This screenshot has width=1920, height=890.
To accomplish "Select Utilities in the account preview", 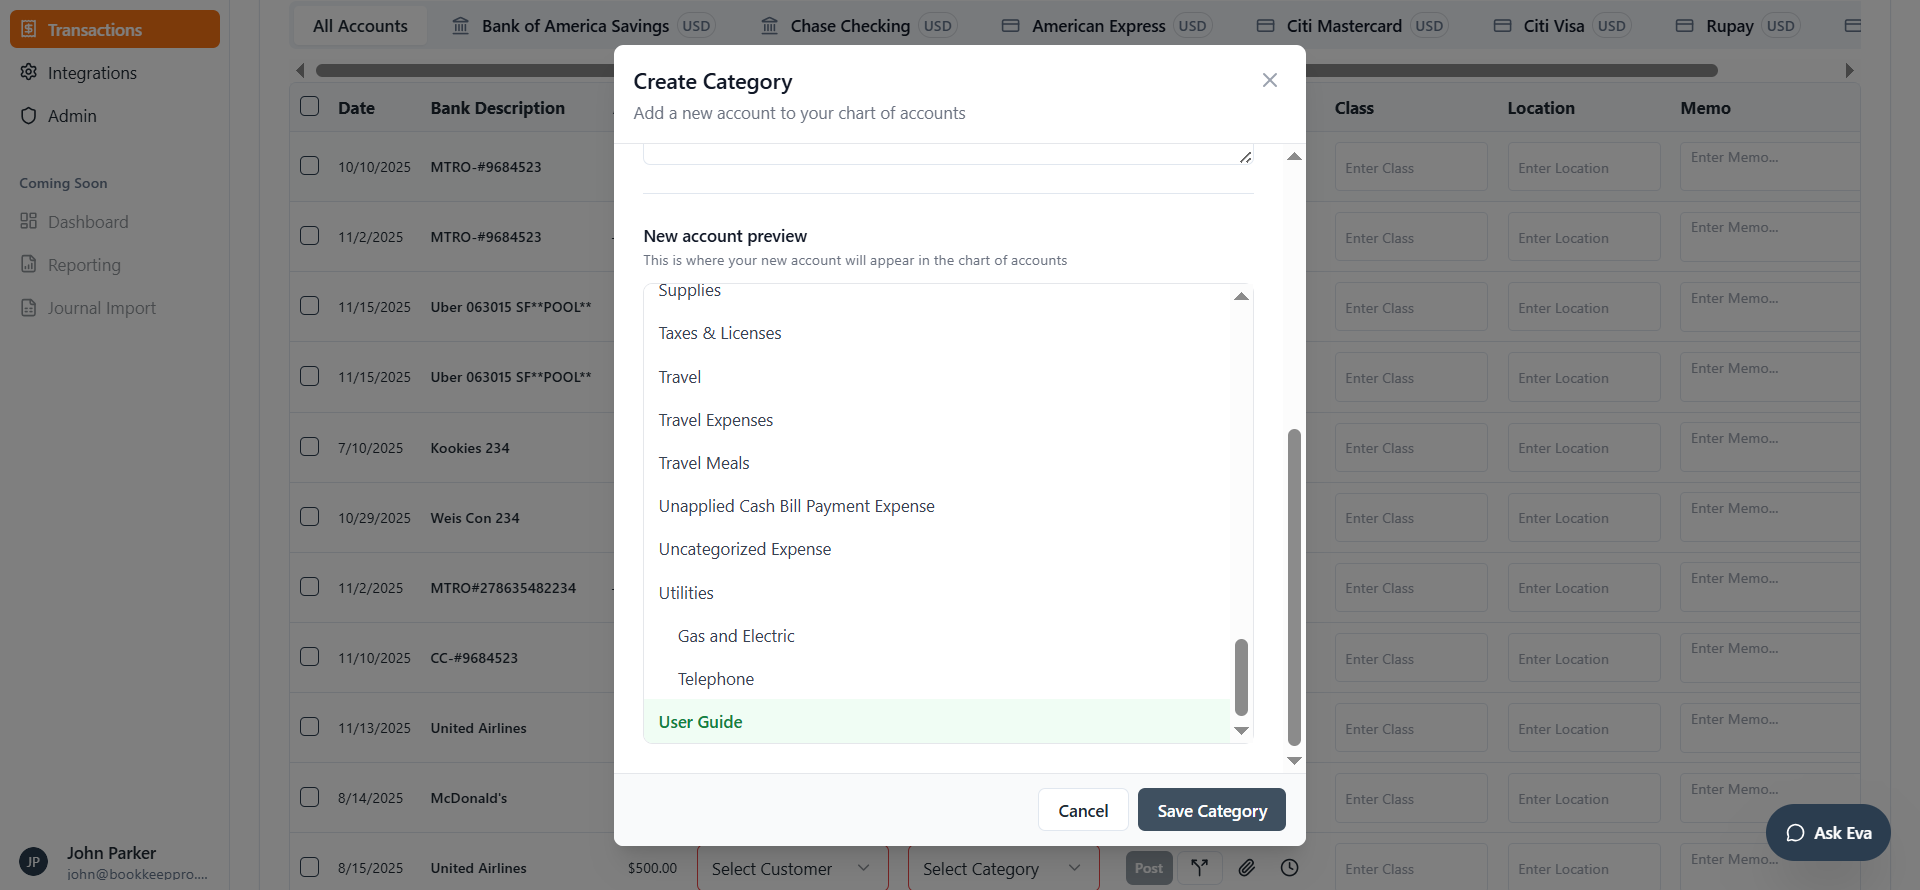I will pos(686,593).
